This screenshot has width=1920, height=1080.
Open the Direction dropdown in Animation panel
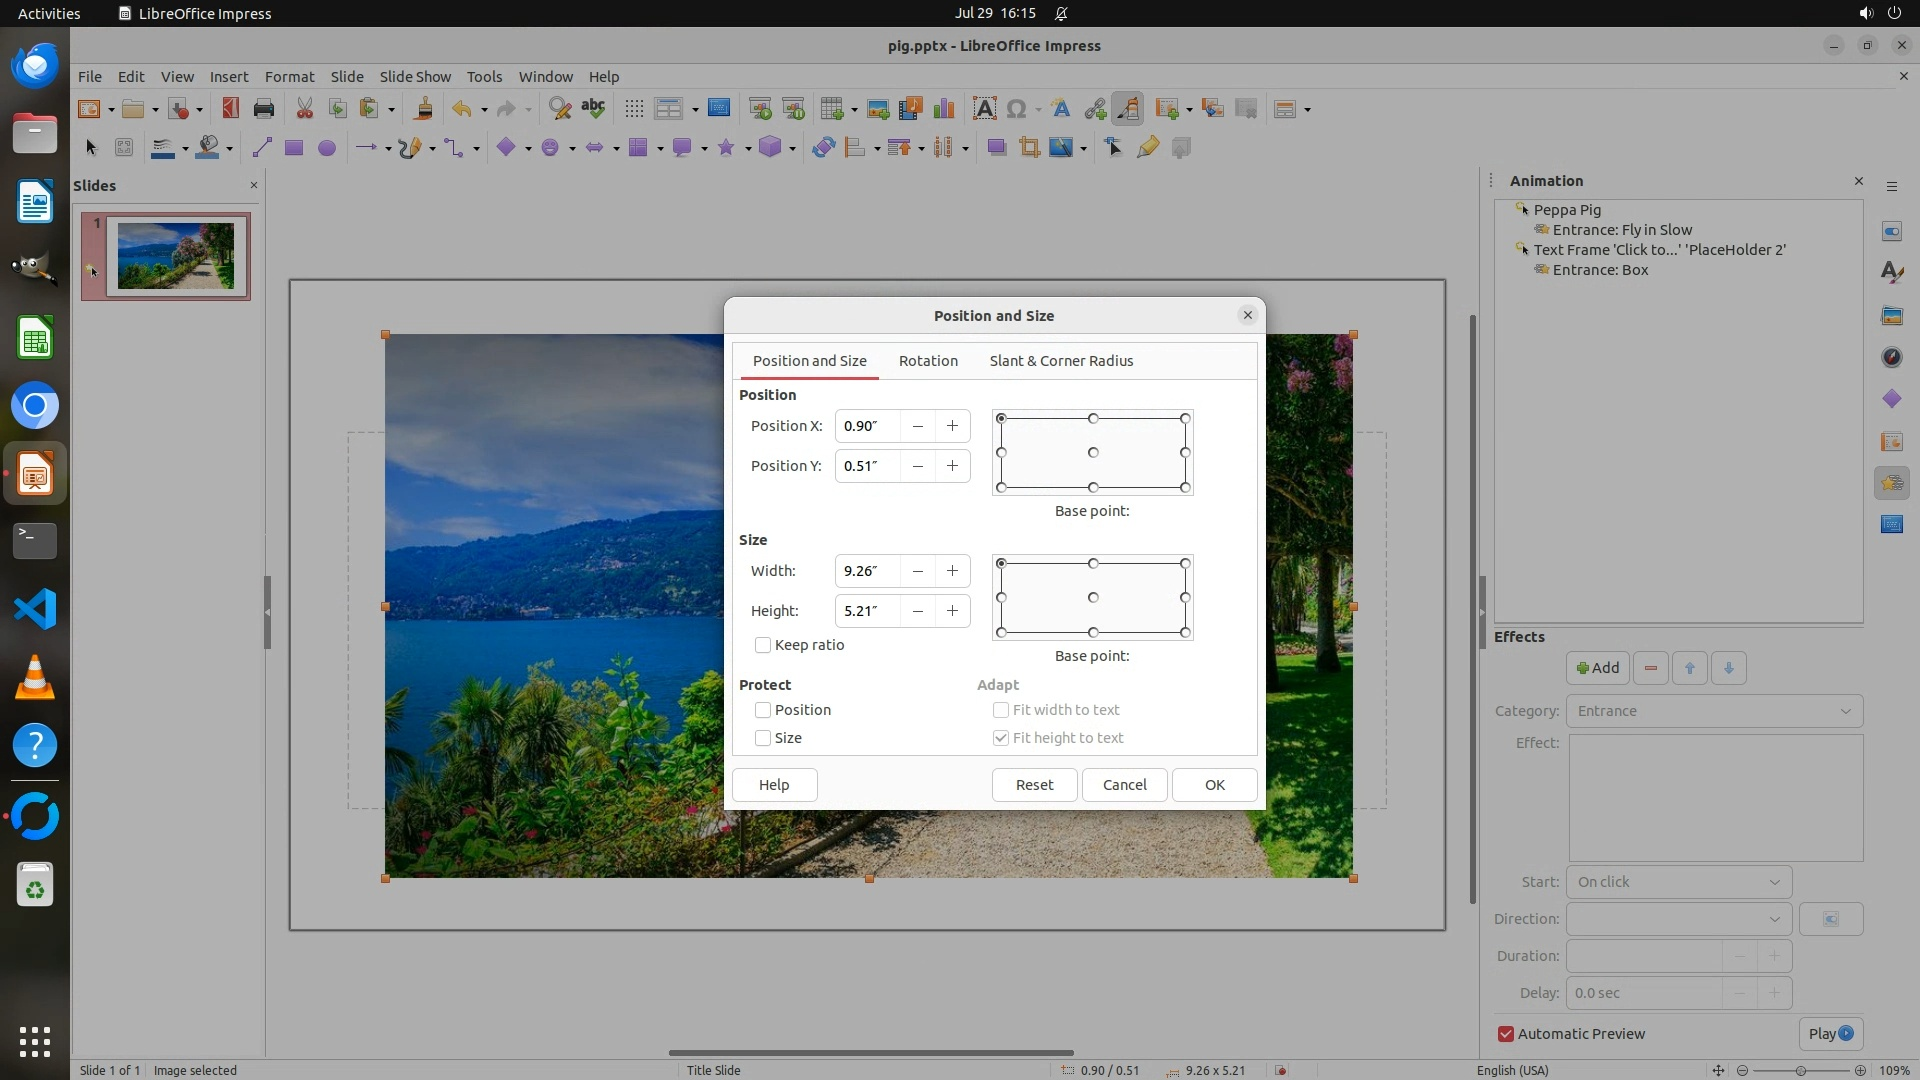pyautogui.click(x=1678, y=919)
